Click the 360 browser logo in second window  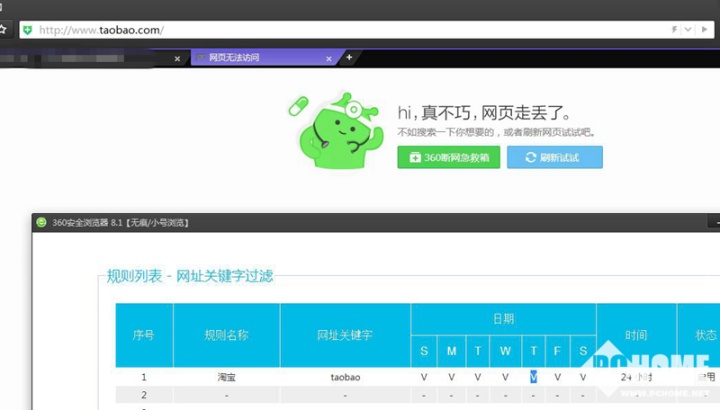coord(41,222)
